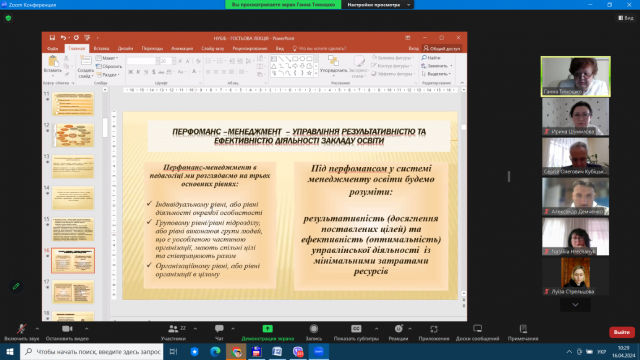Click the Notes button in Zoom toolbar
The height and width of the screenshot is (360, 640).
click(x=523, y=329)
